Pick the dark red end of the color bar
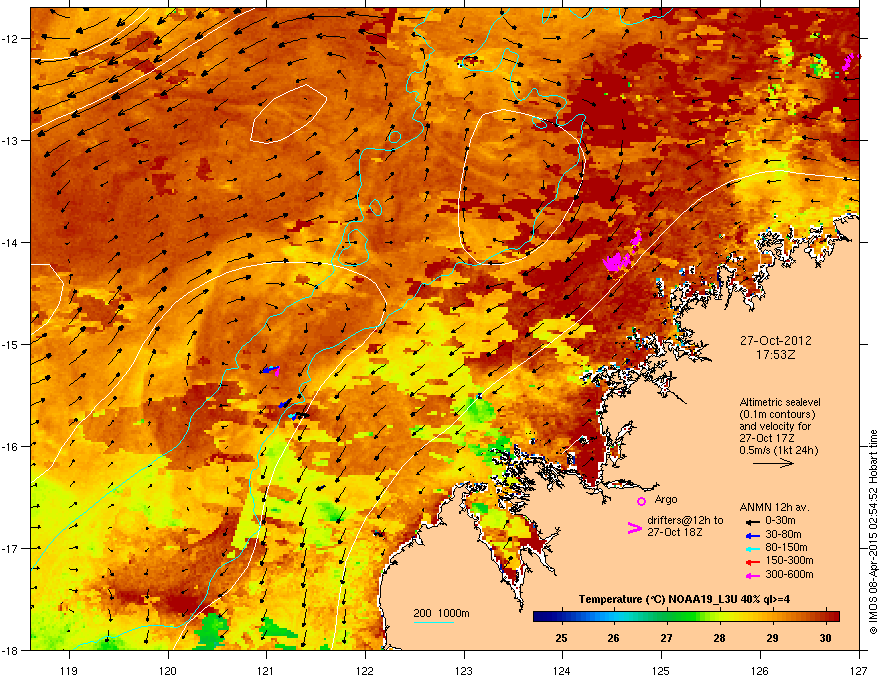 (x=835, y=617)
